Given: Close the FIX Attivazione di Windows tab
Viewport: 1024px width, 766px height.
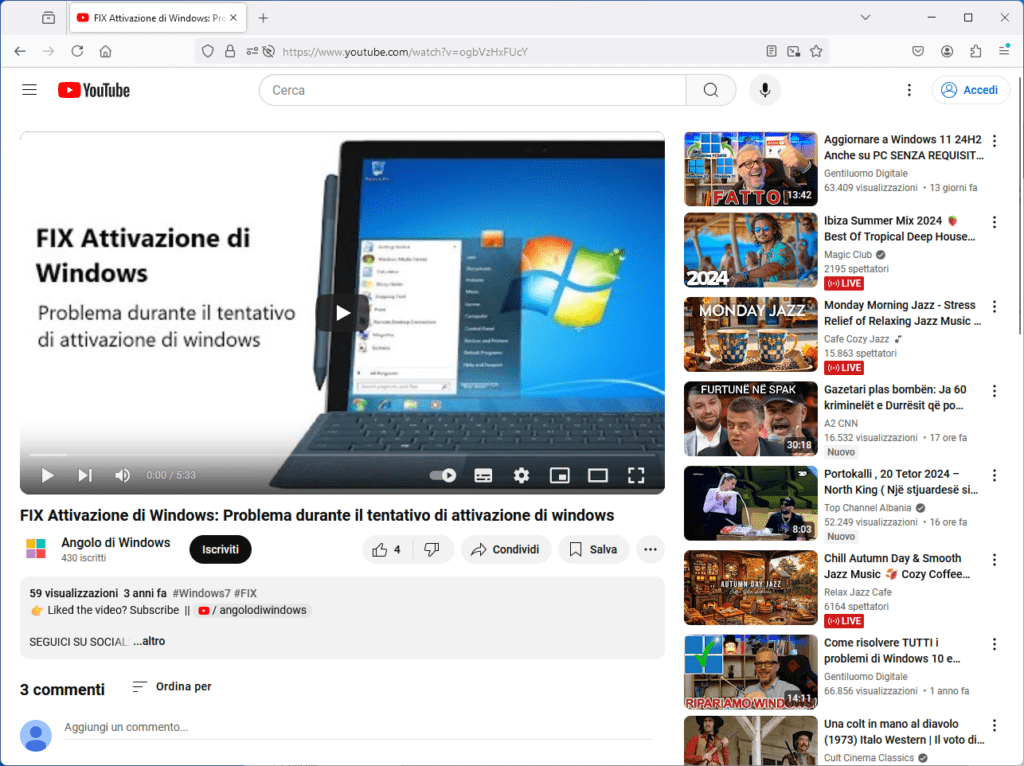Looking at the screenshot, I should tap(233, 18).
